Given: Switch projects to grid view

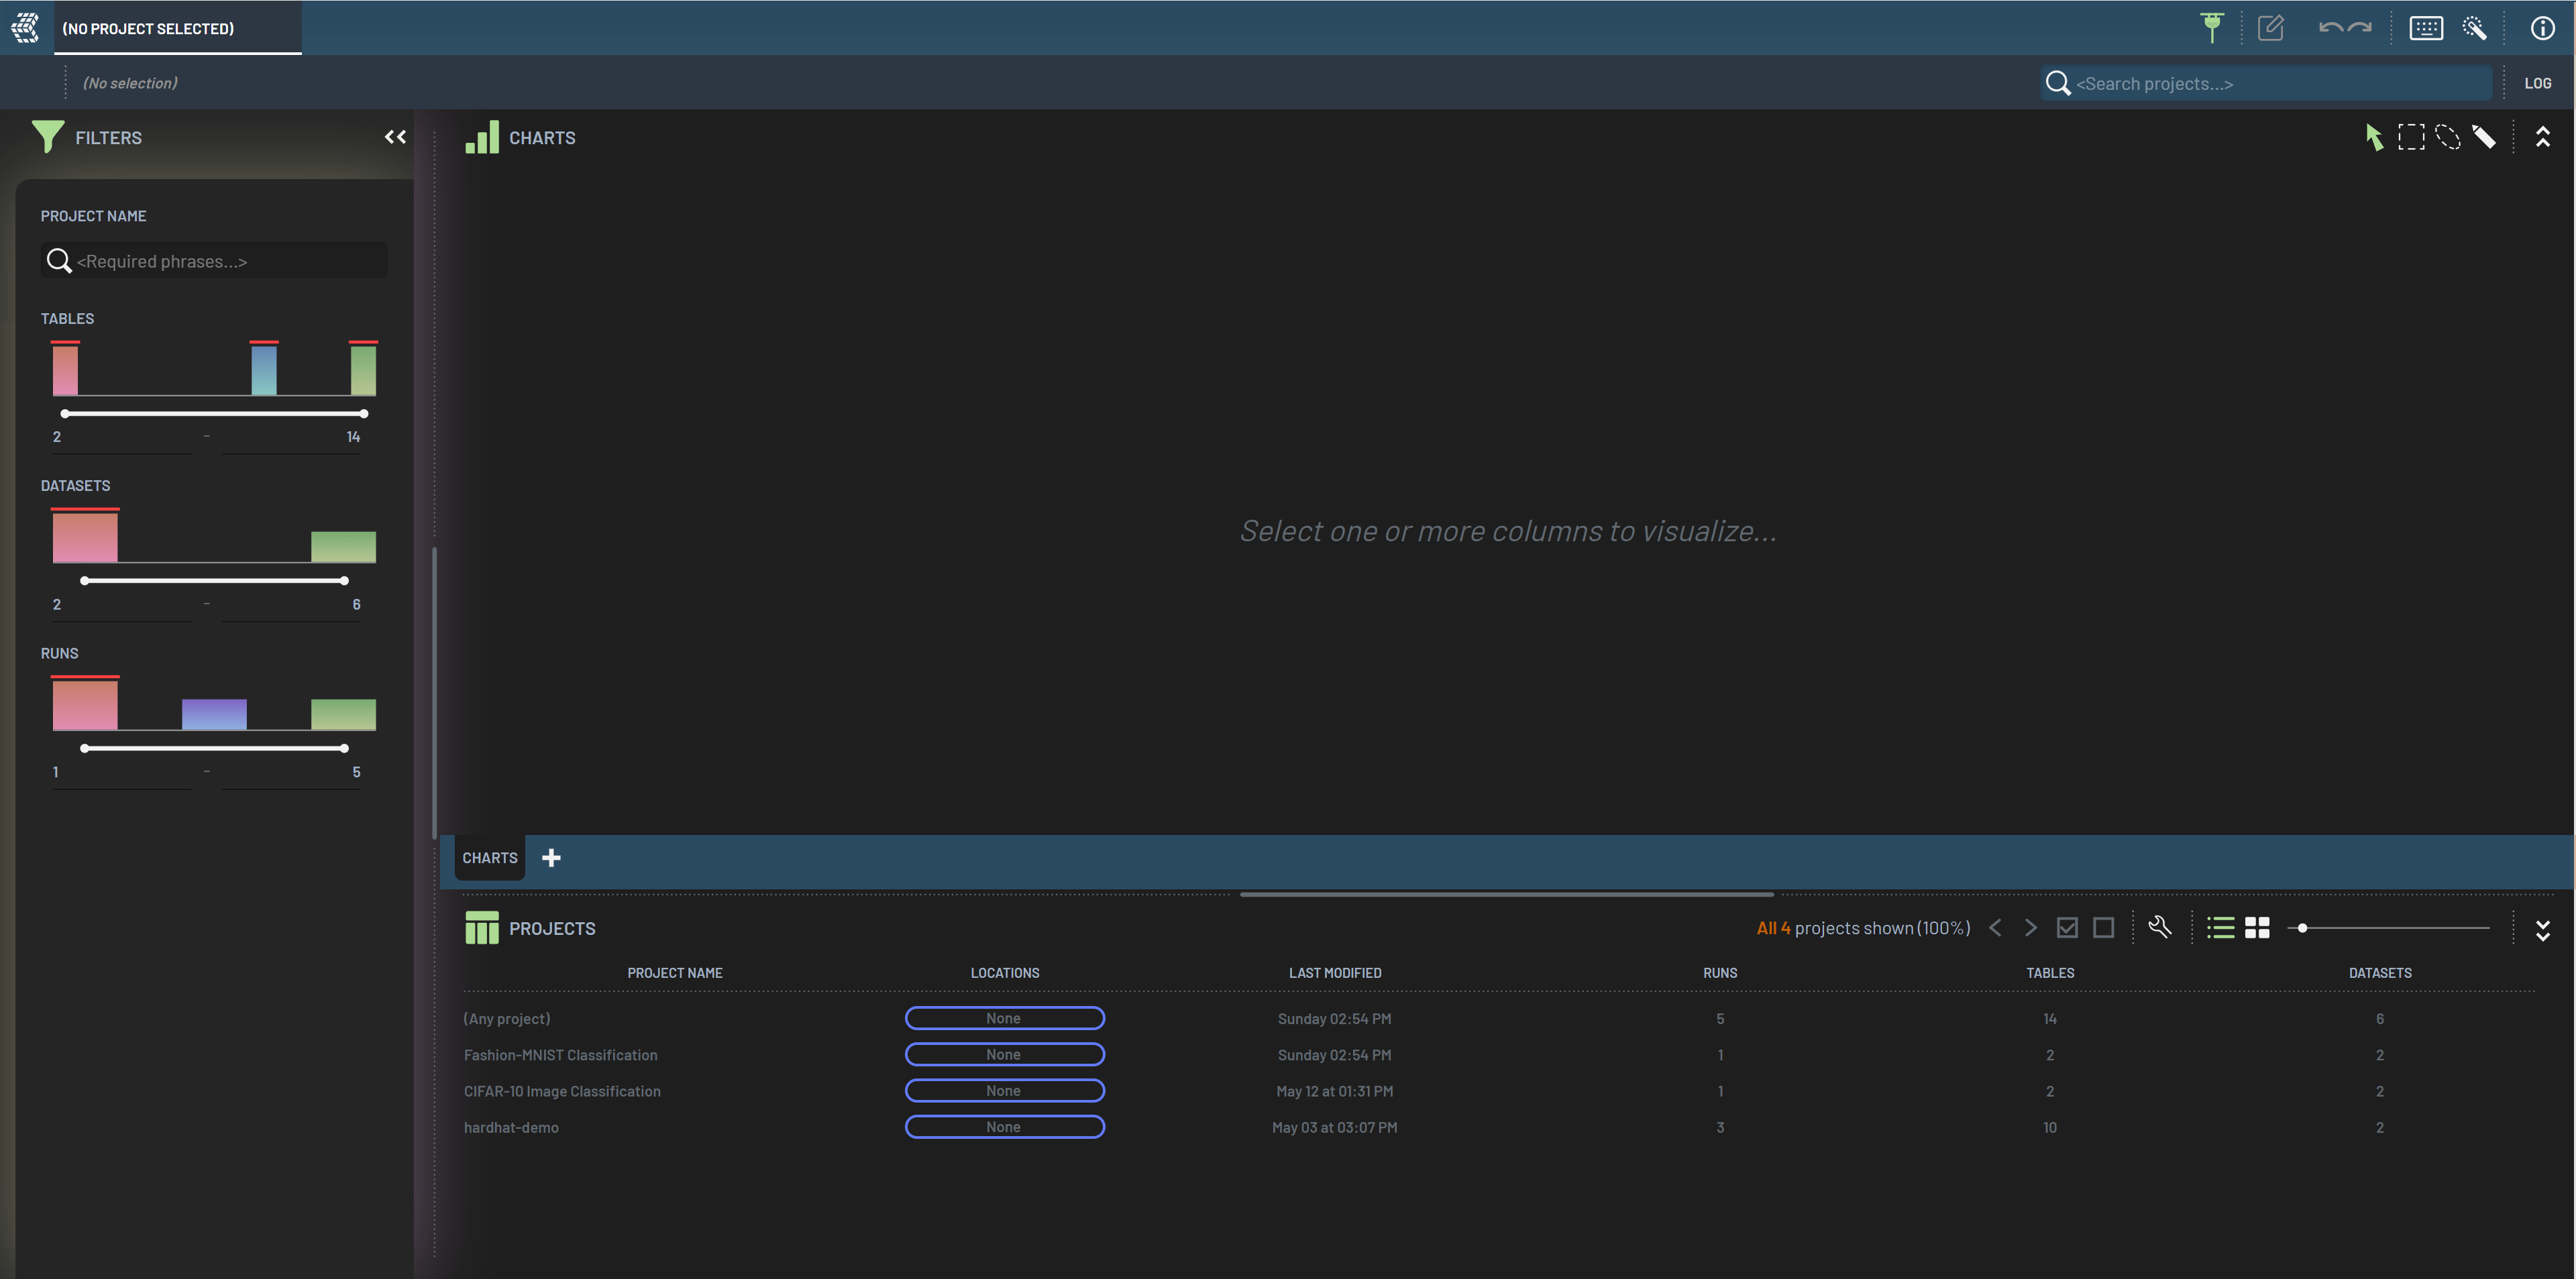Looking at the screenshot, I should tap(2257, 928).
